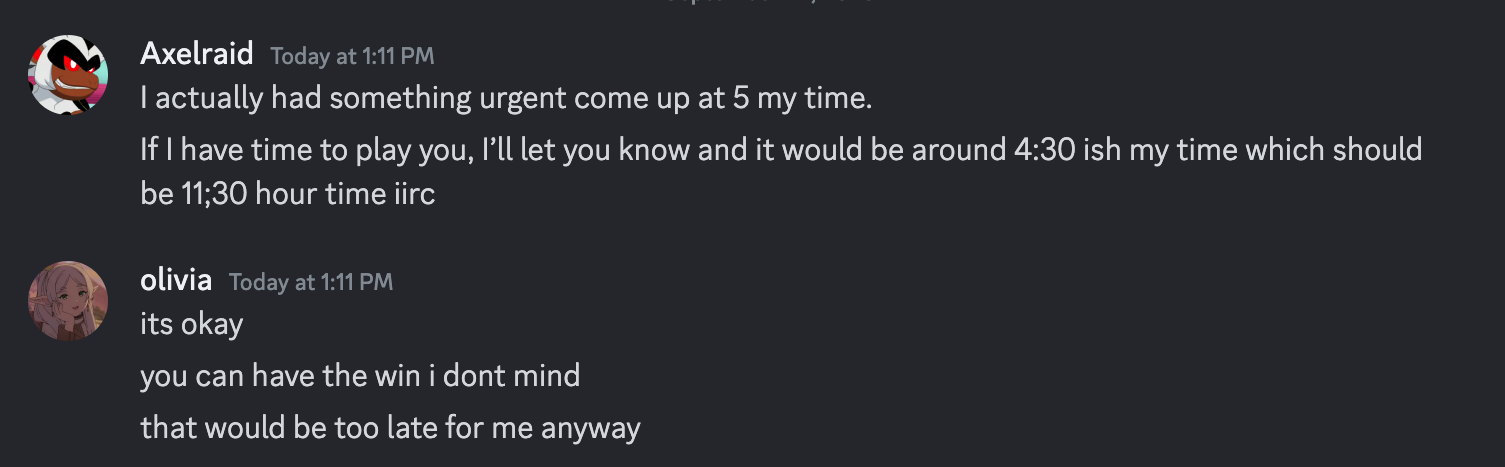Click the message line starting "If I have time"
Image resolution: width=1505 pixels, height=467 pixels.
point(780,150)
